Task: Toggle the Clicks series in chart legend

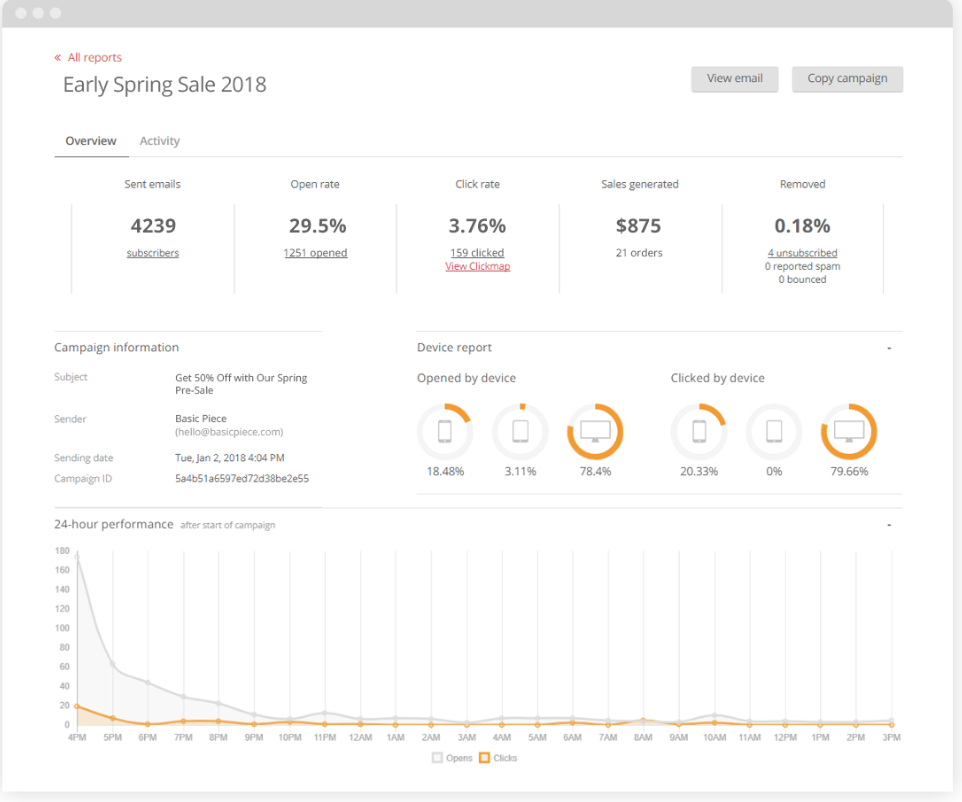Action: 498,758
